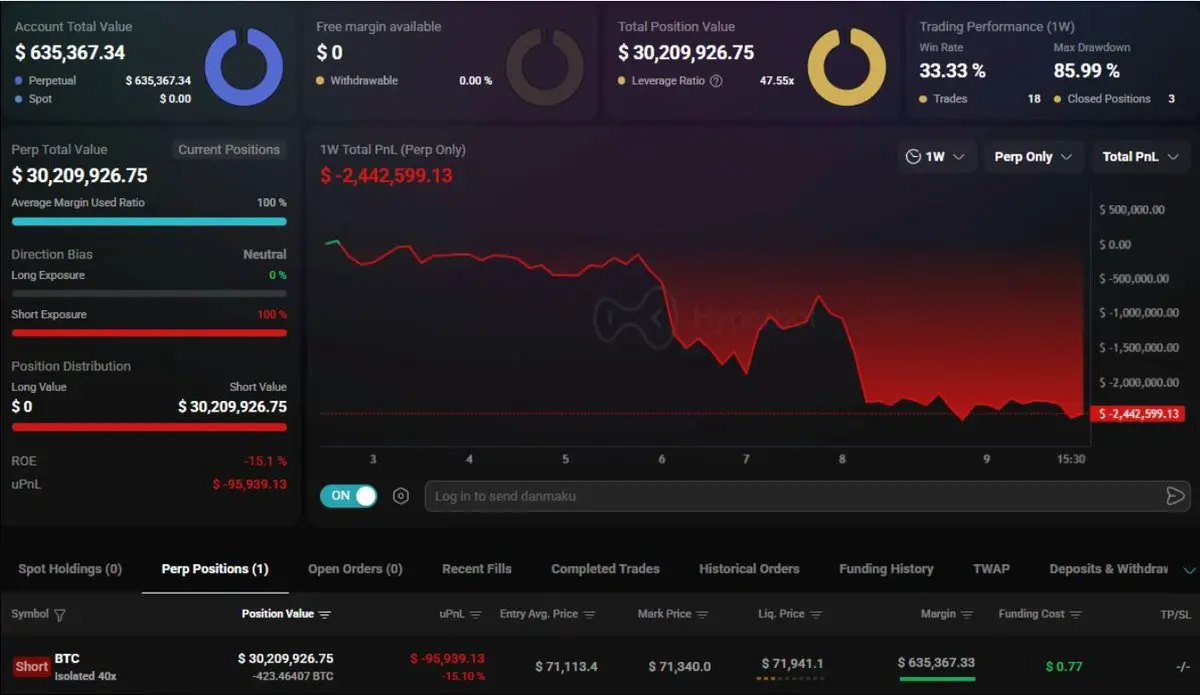
Task: Open the Open Orders (0) tab
Action: pyautogui.click(x=355, y=569)
